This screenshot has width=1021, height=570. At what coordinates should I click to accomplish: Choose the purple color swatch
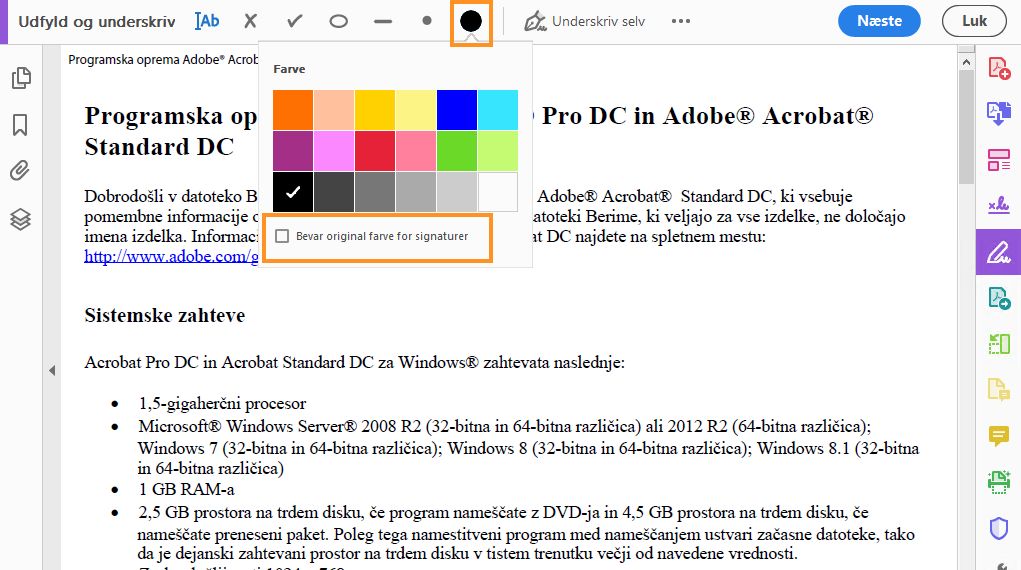[293, 151]
